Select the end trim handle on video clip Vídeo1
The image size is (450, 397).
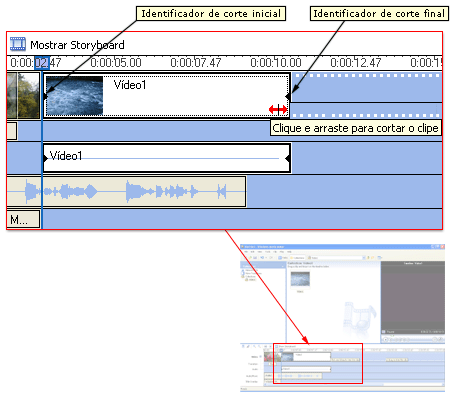click(287, 97)
